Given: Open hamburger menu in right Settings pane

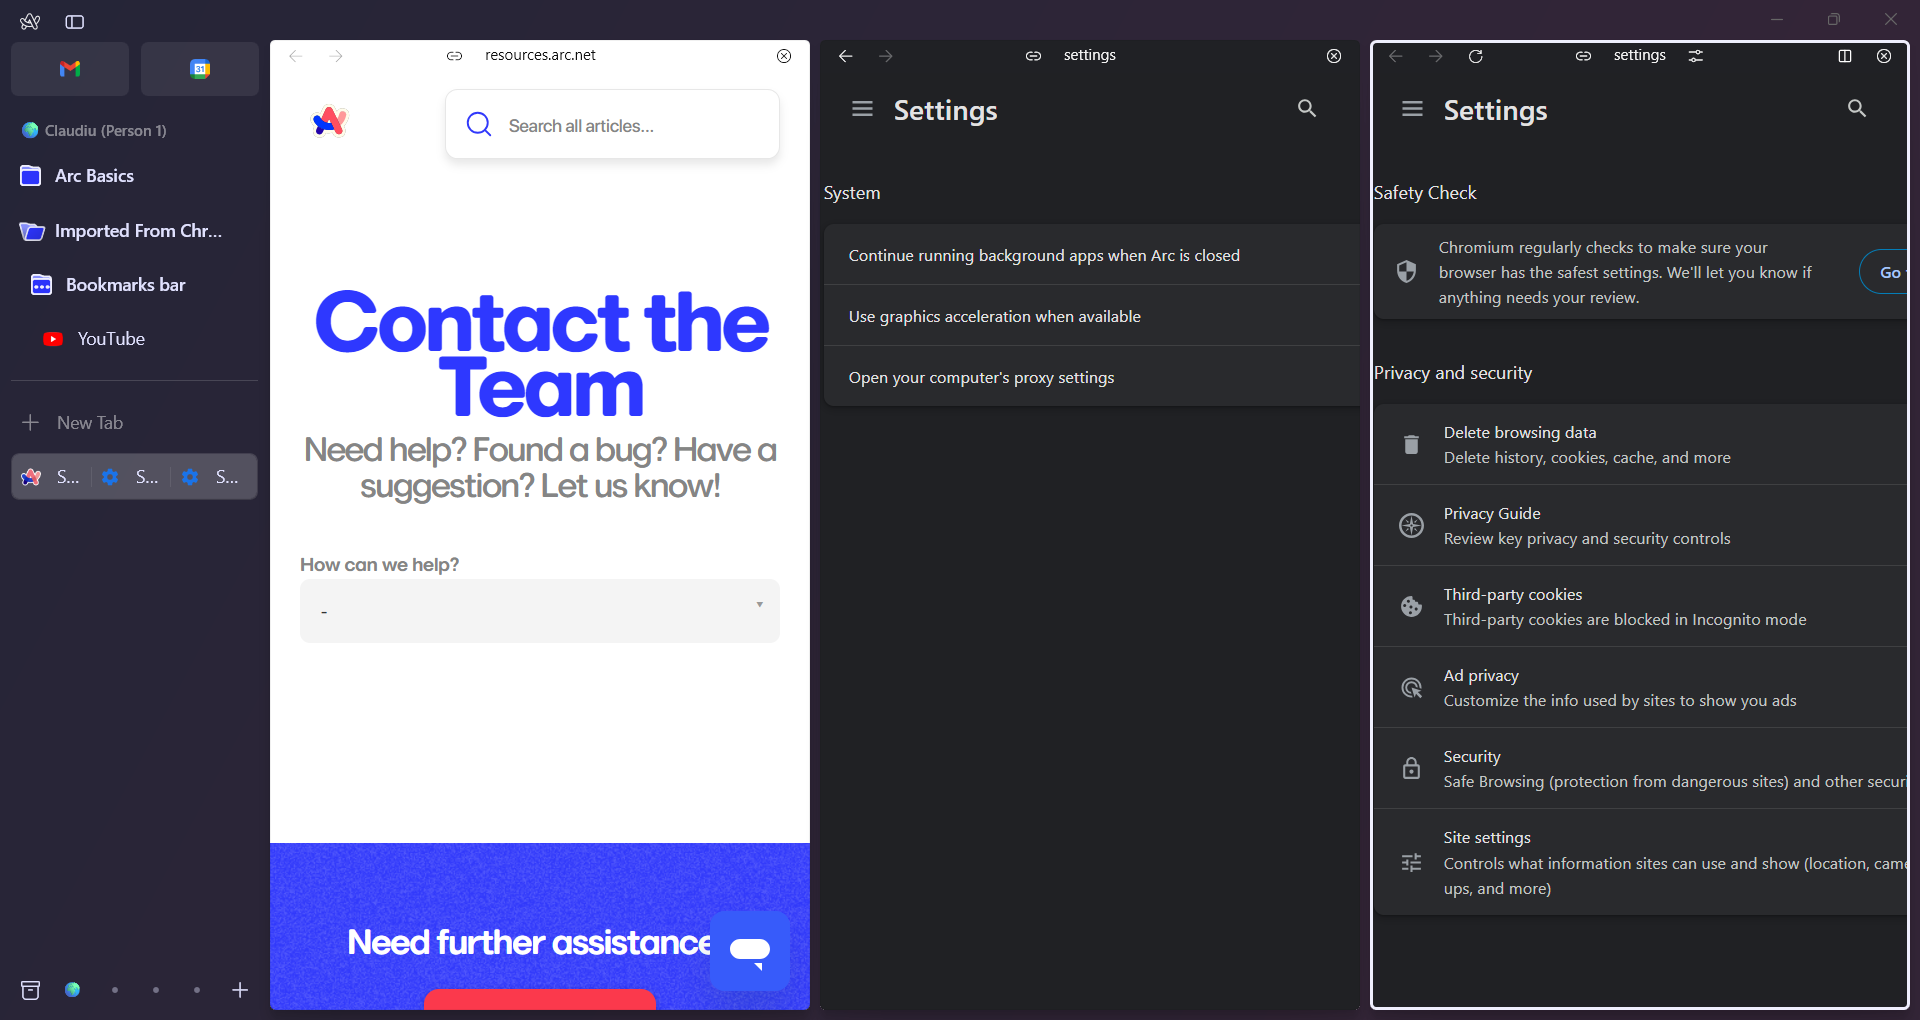Looking at the screenshot, I should tap(1412, 108).
